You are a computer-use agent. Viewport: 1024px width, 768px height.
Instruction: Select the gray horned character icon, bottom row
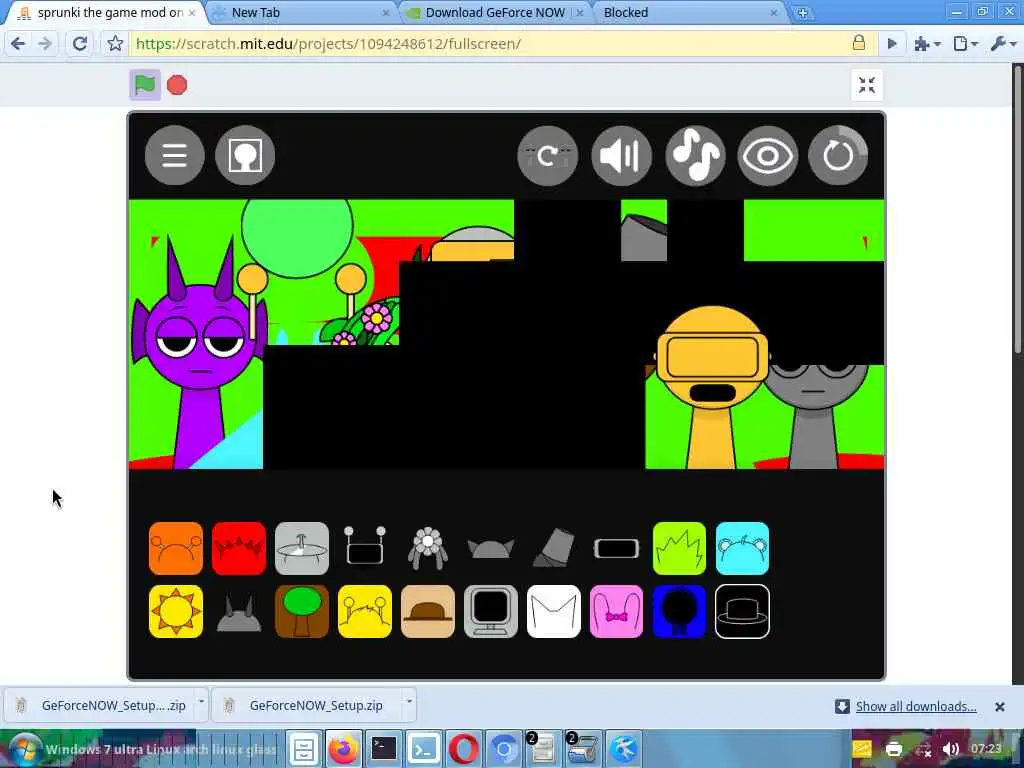click(239, 614)
